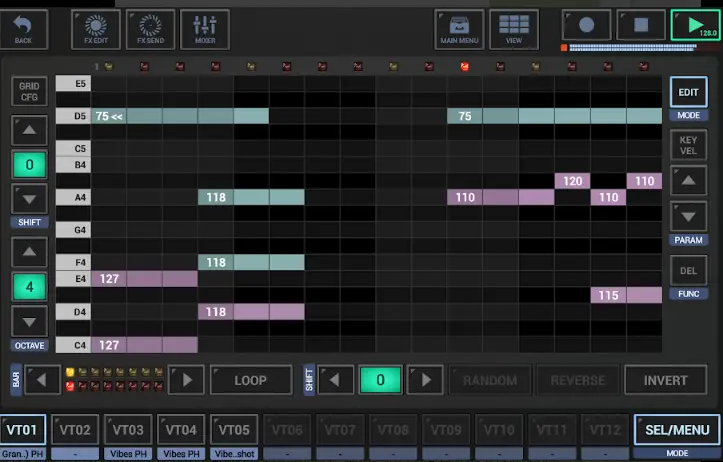Select the C4 note with velocity 127
This screenshot has width=723, height=462.
pyautogui.click(x=144, y=345)
